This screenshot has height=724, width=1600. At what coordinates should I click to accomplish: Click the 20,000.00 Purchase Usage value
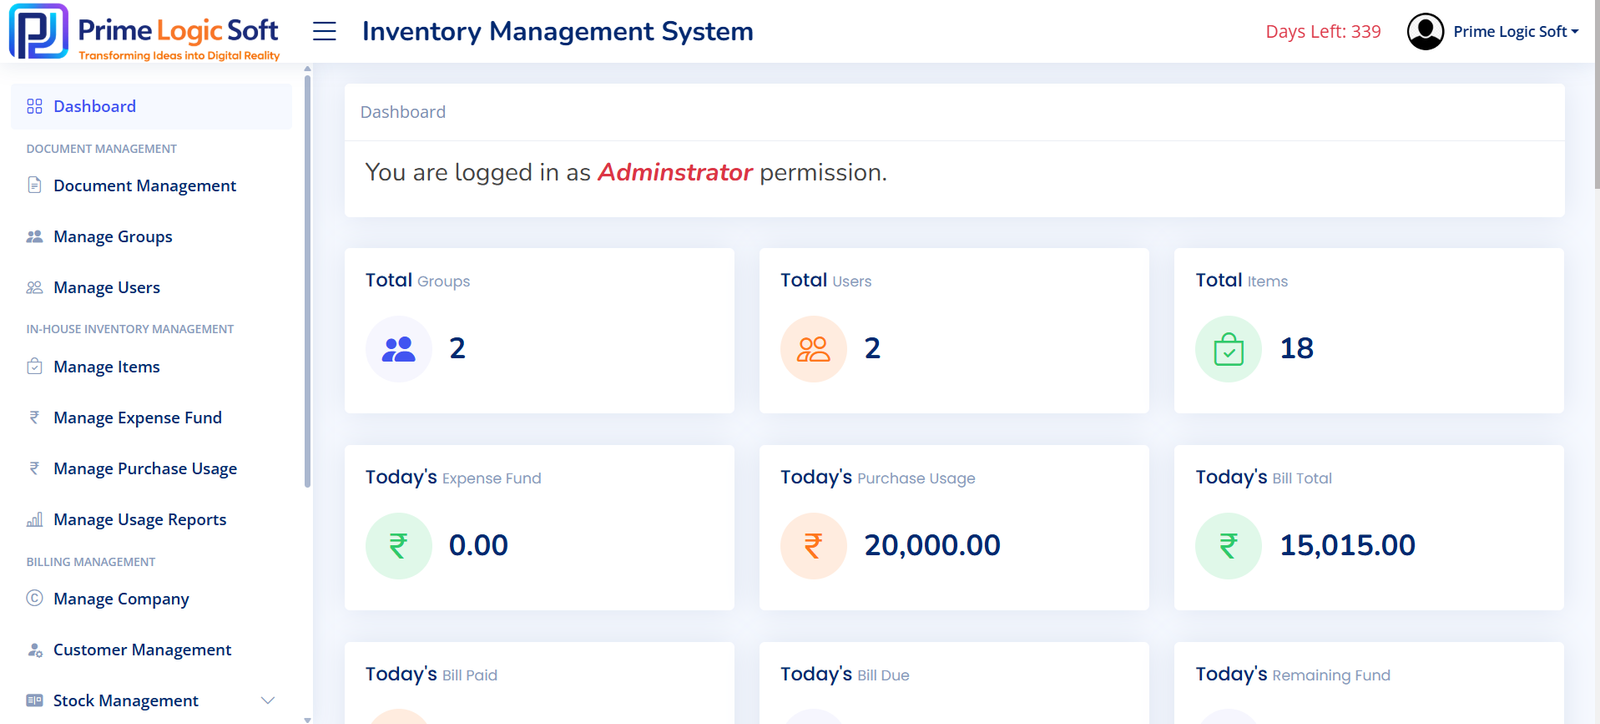932,545
